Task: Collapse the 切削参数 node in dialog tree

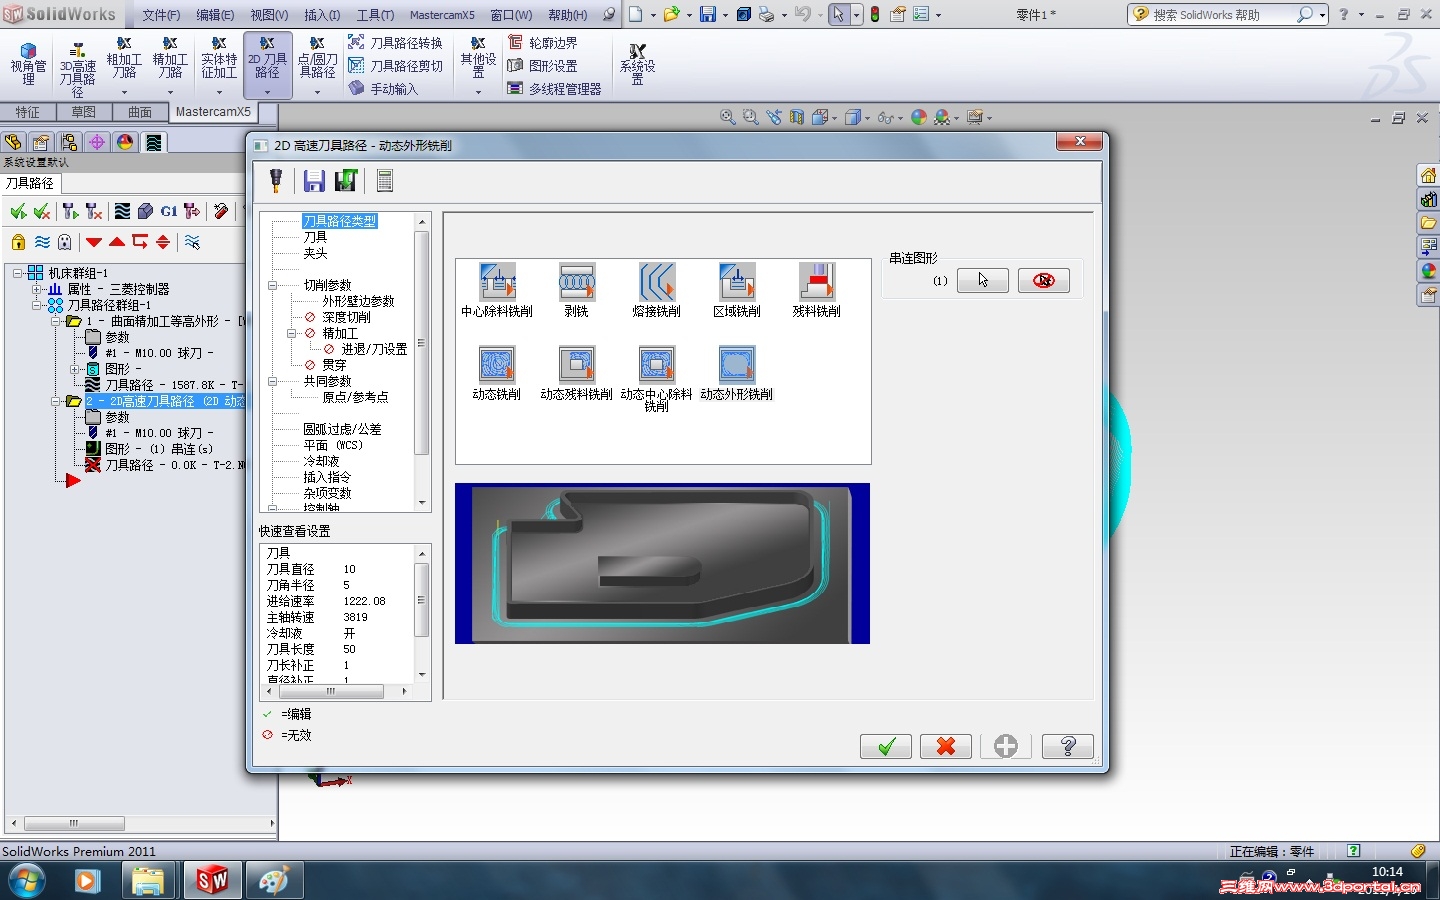Action: (272, 285)
